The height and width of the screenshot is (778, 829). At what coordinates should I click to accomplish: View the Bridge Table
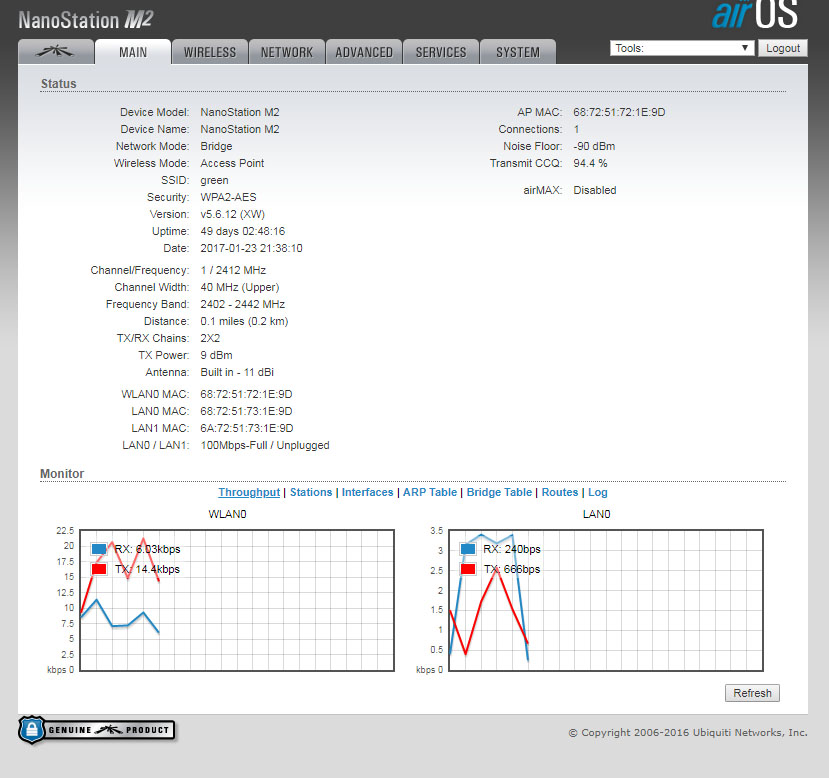[499, 492]
